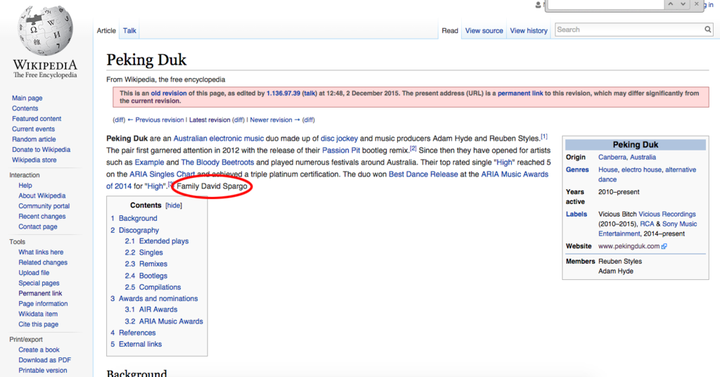Open Special pages link
The height and width of the screenshot is (377, 720).
pyautogui.click(x=39, y=283)
